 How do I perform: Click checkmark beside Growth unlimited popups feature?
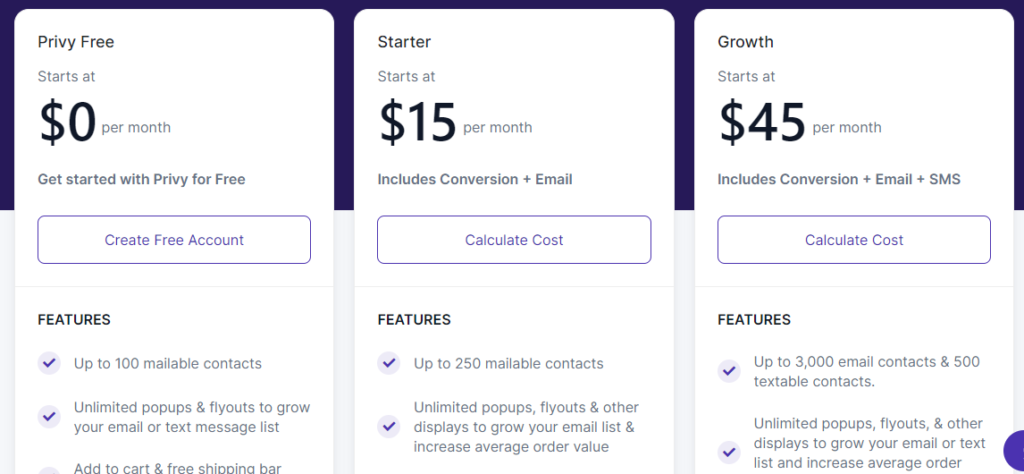tap(729, 452)
